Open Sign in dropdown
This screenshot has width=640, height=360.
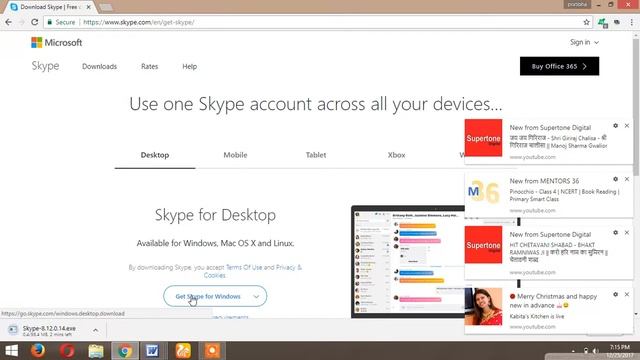click(x=584, y=42)
